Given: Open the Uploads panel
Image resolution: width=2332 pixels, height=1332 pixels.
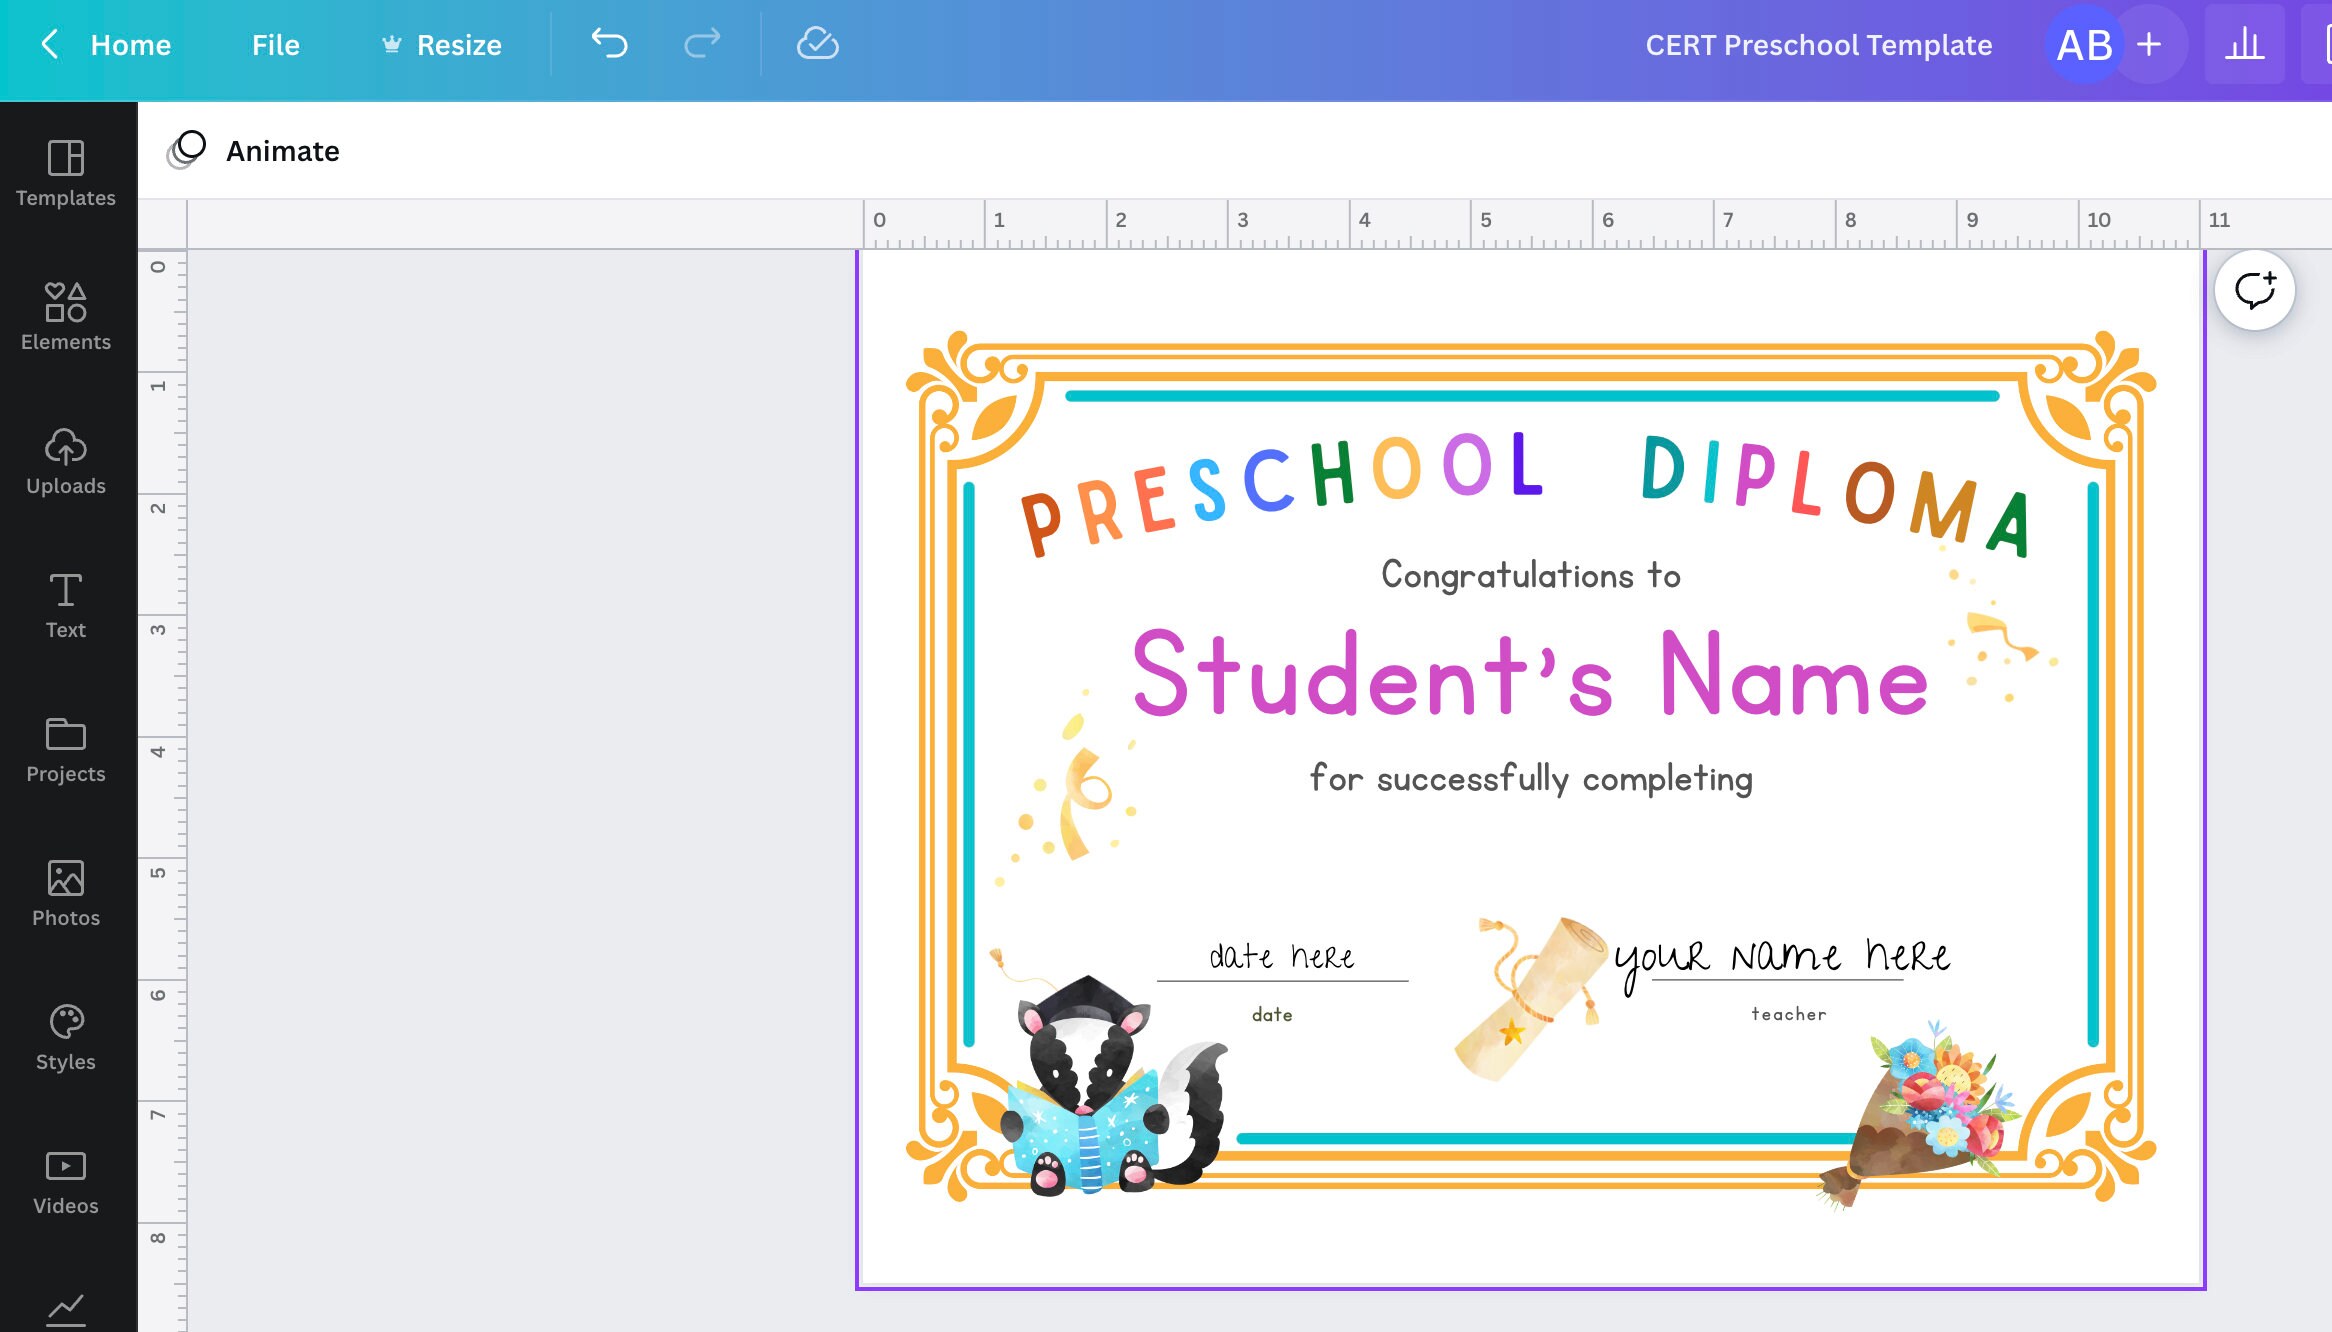Looking at the screenshot, I should 65,460.
